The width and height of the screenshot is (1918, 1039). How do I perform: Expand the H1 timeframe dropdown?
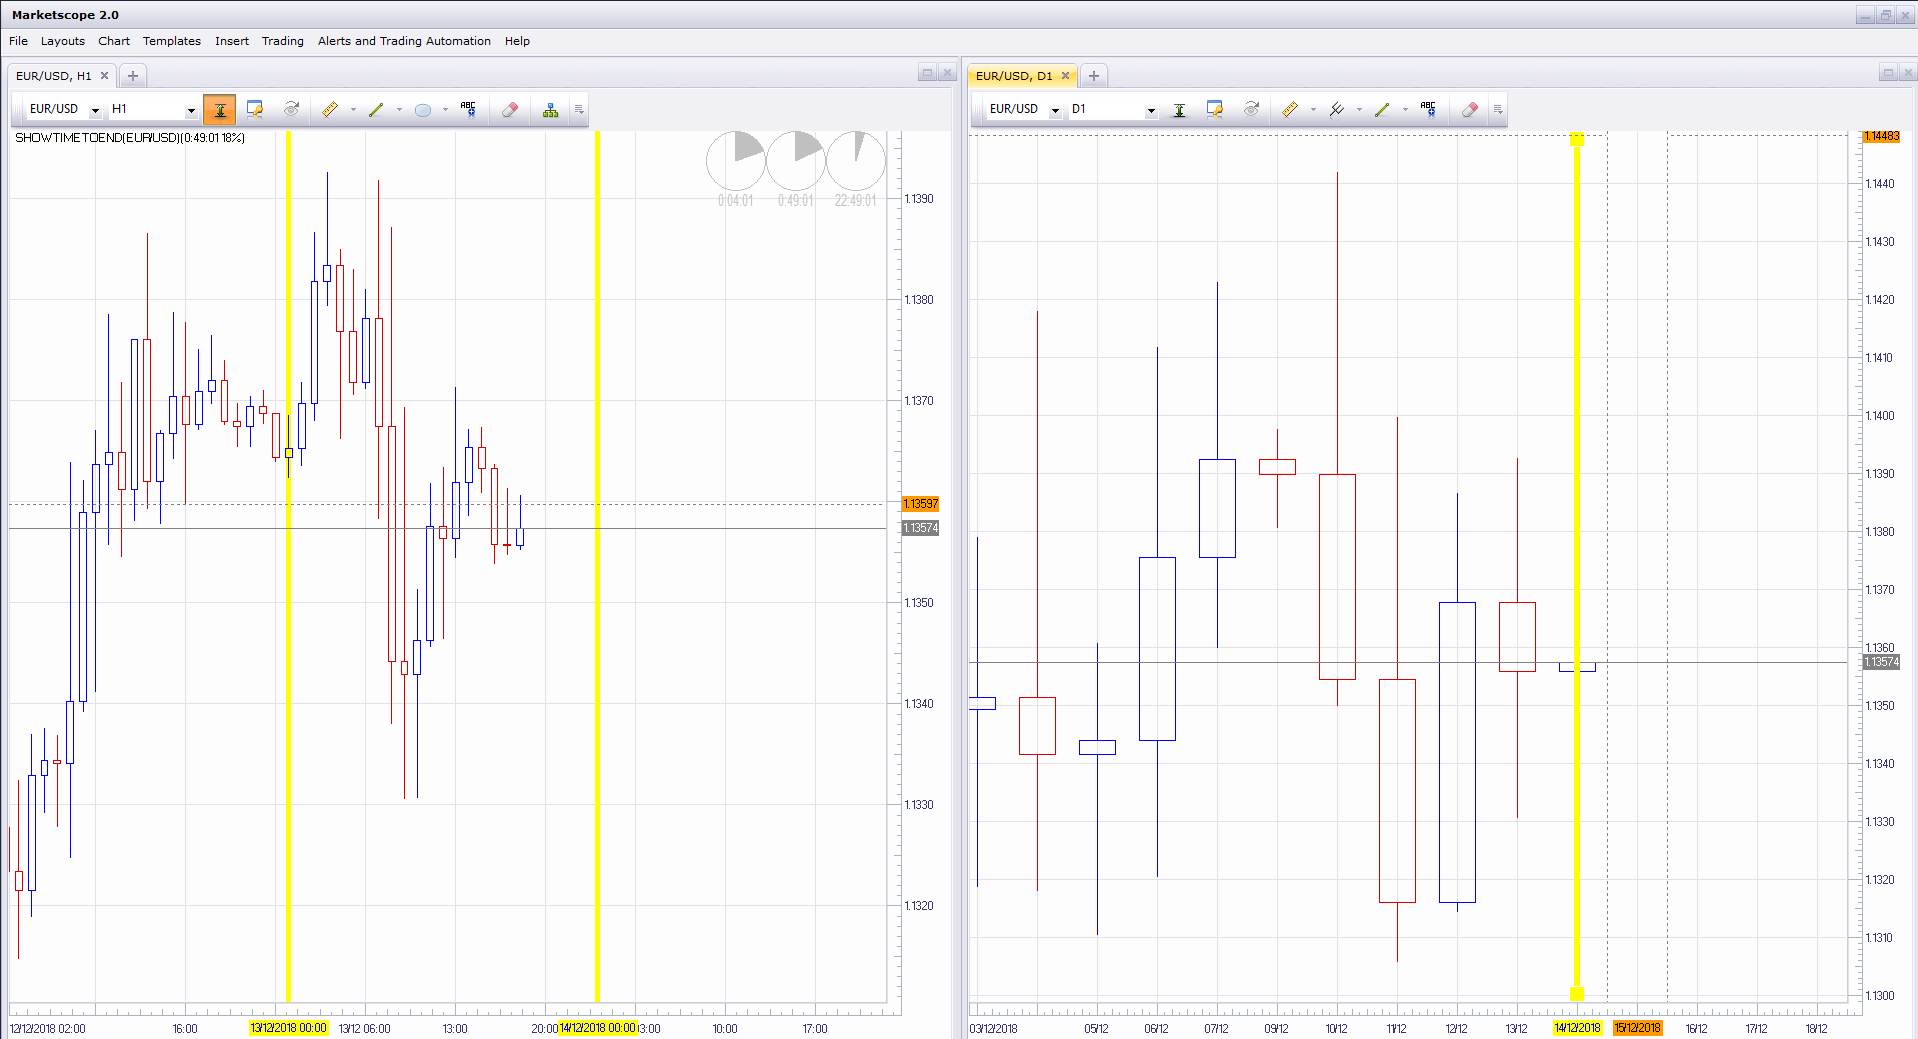point(190,110)
